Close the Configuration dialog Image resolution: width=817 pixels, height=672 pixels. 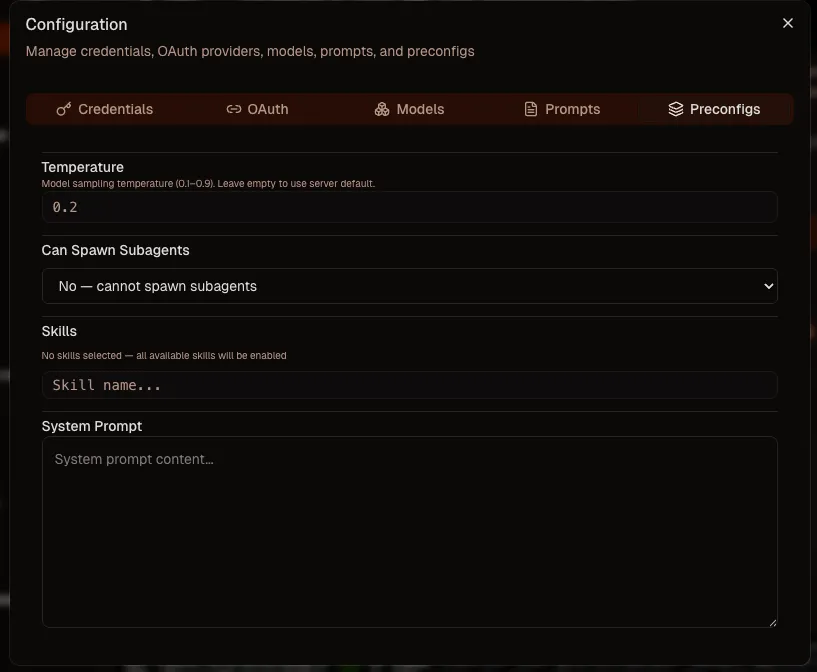788,23
